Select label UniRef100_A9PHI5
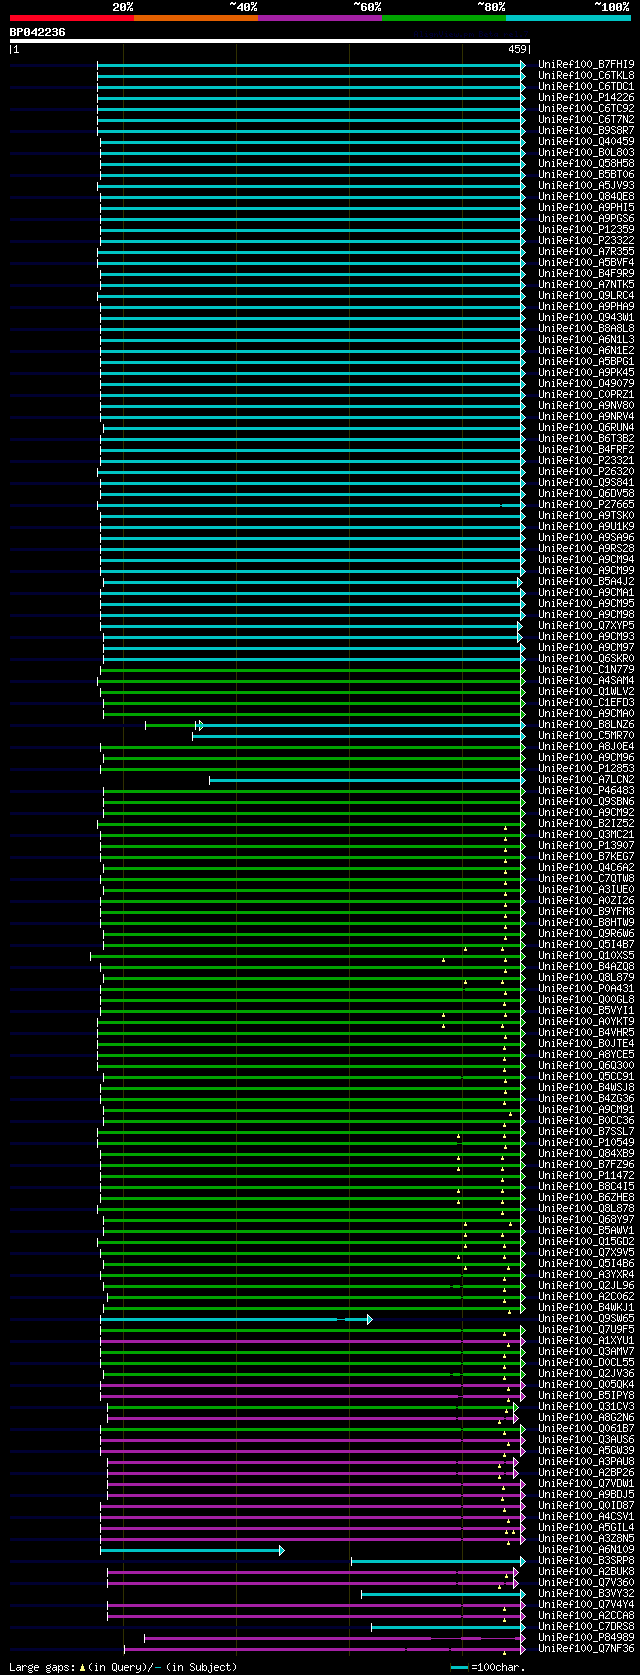 (x=586, y=207)
